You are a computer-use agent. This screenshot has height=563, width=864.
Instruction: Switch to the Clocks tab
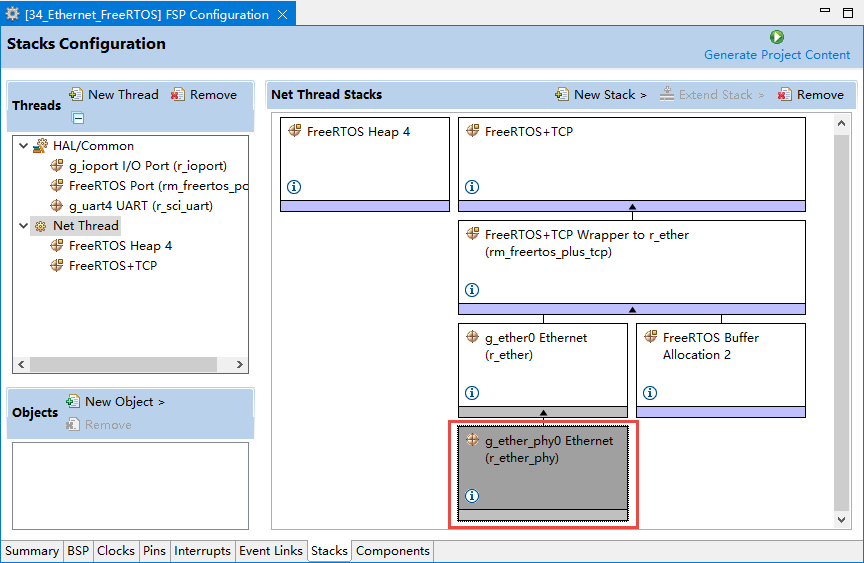click(116, 551)
